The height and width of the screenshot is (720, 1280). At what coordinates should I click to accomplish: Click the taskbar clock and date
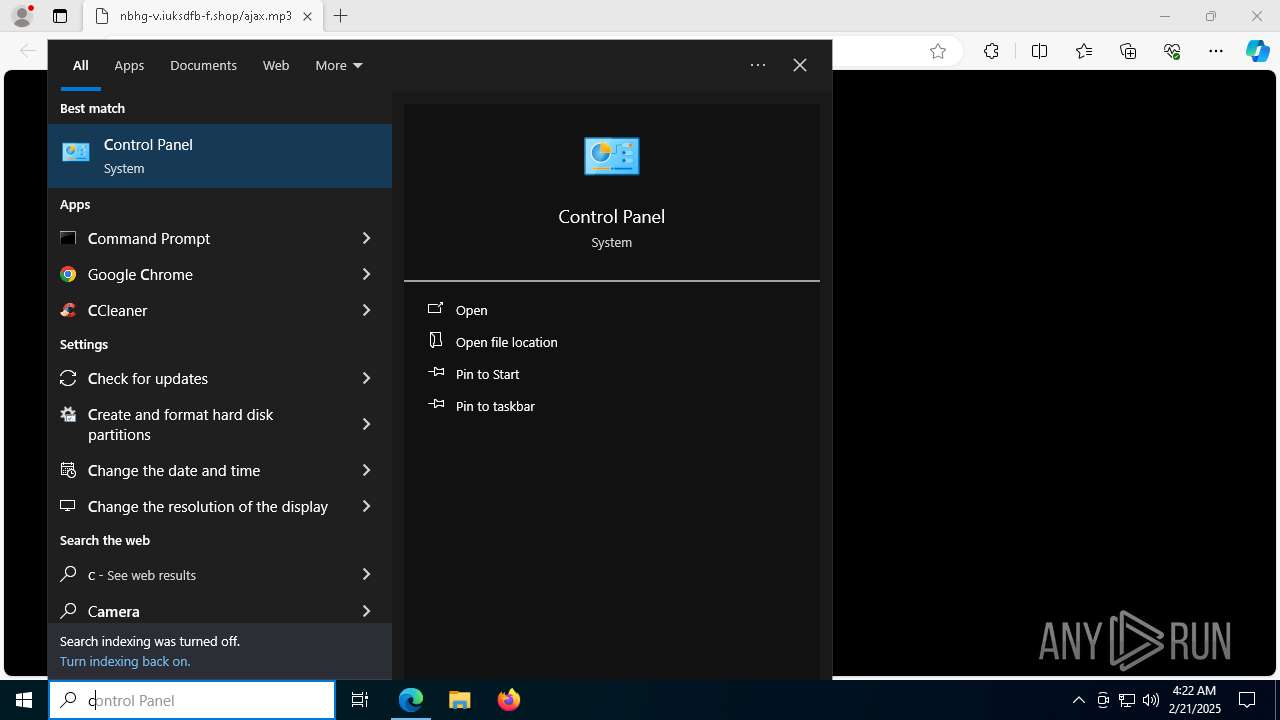(x=1195, y=700)
